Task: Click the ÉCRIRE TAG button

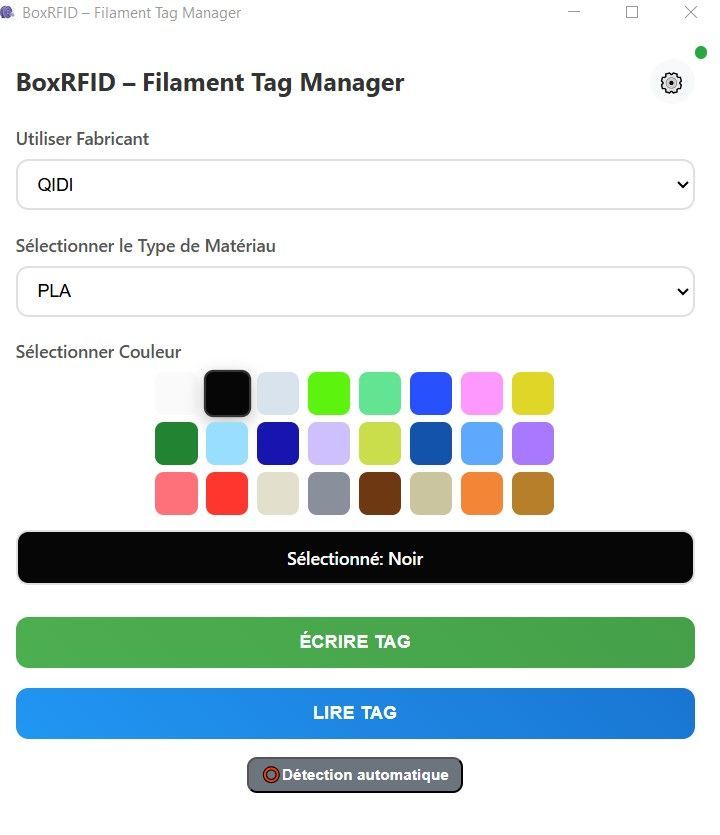Action: tap(355, 642)
